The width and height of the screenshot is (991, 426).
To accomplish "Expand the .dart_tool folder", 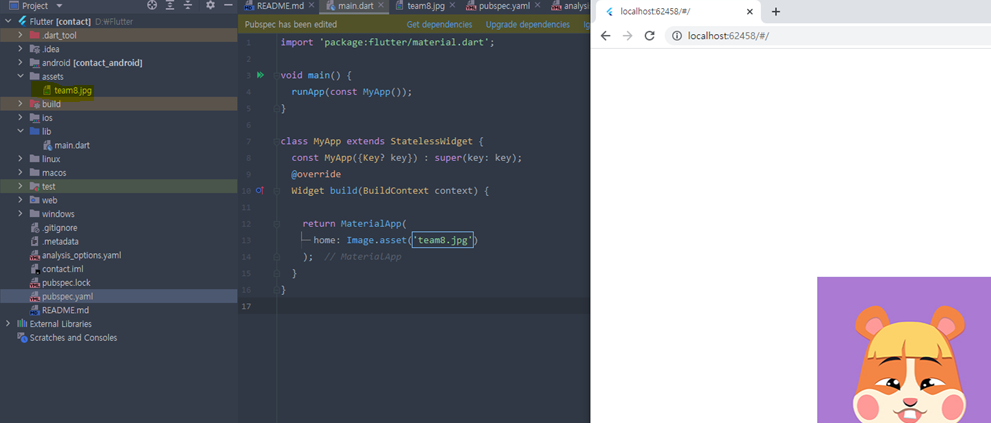I will tap(21, 35).
